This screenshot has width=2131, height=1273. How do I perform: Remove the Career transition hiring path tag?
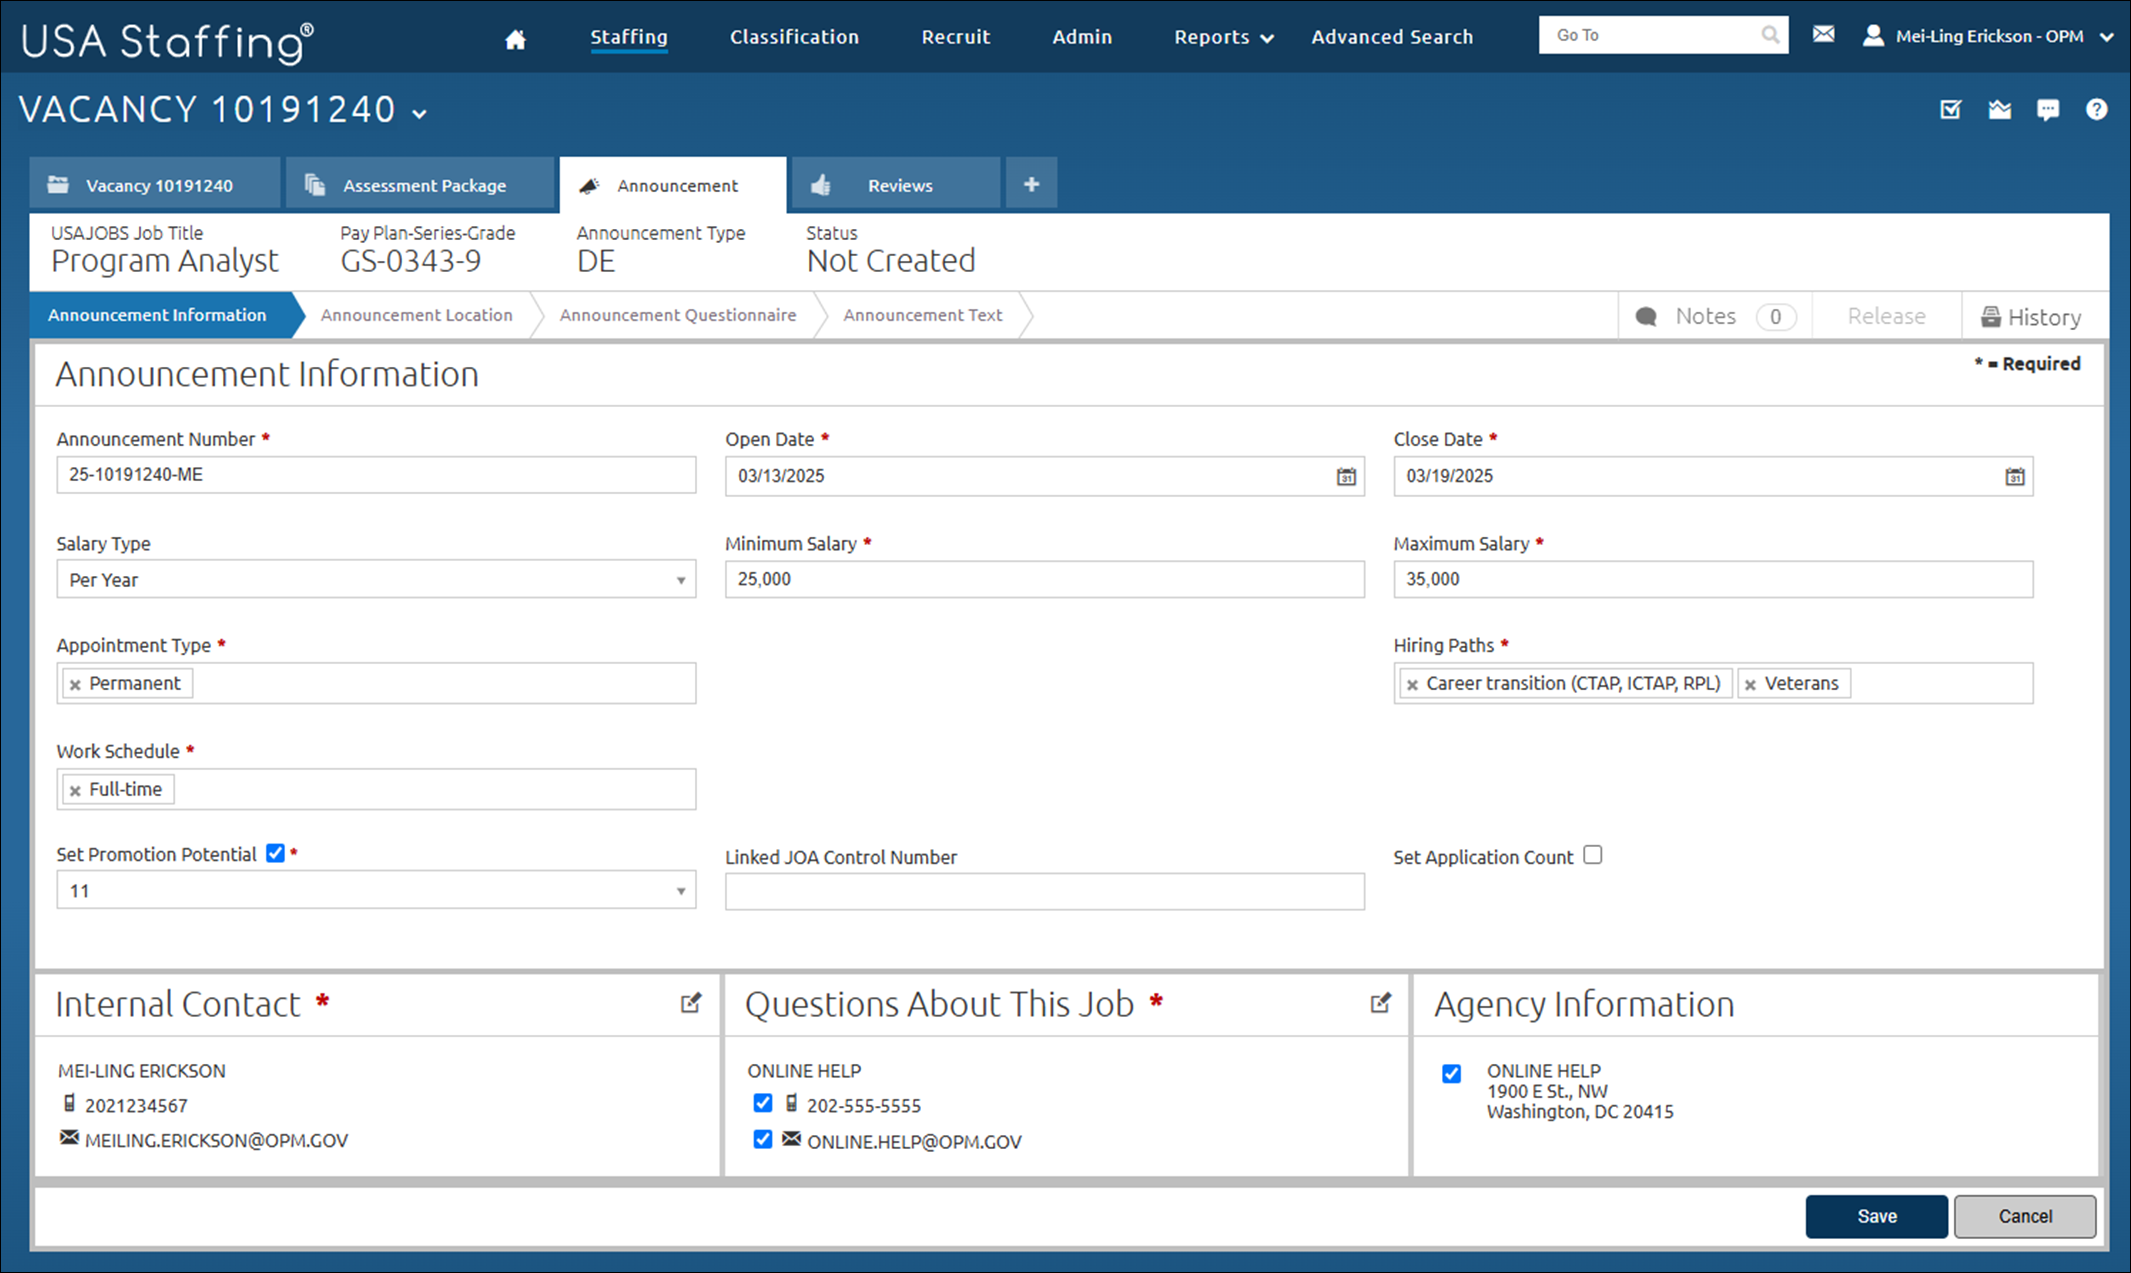coord(1412,684)
